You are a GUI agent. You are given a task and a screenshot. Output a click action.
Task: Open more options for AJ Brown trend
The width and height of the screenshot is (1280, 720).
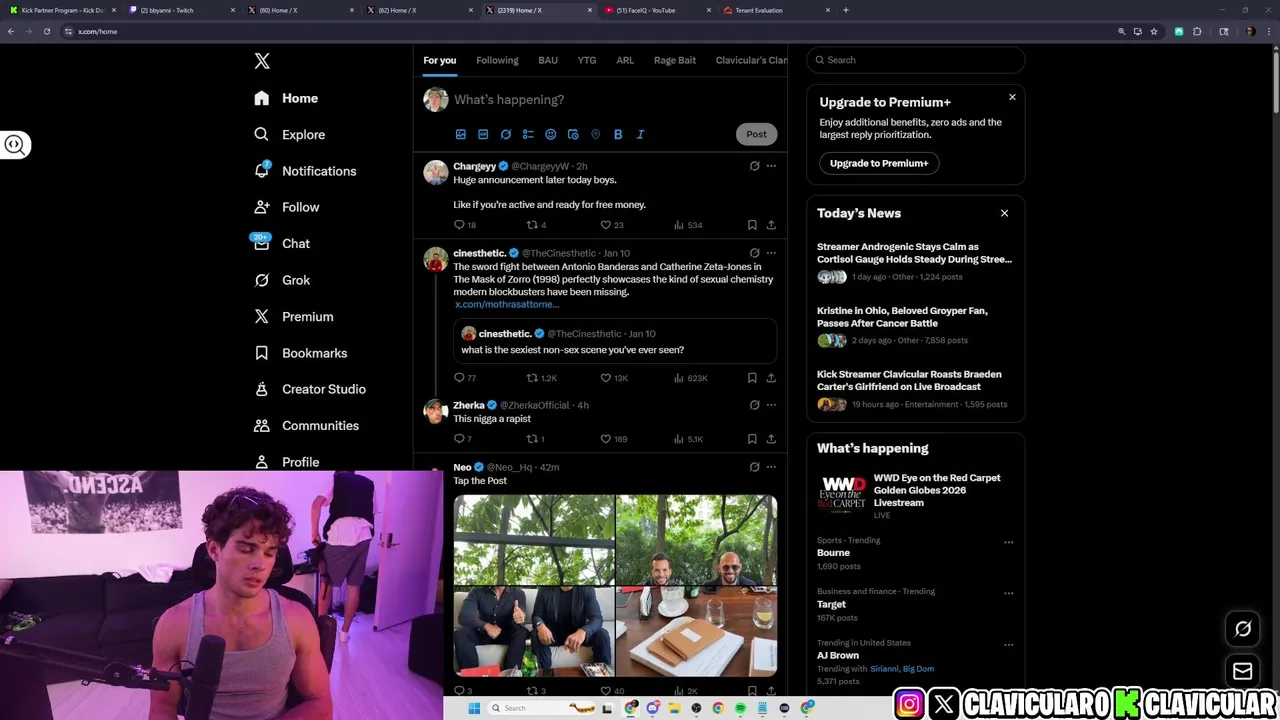click(1008, 645)
